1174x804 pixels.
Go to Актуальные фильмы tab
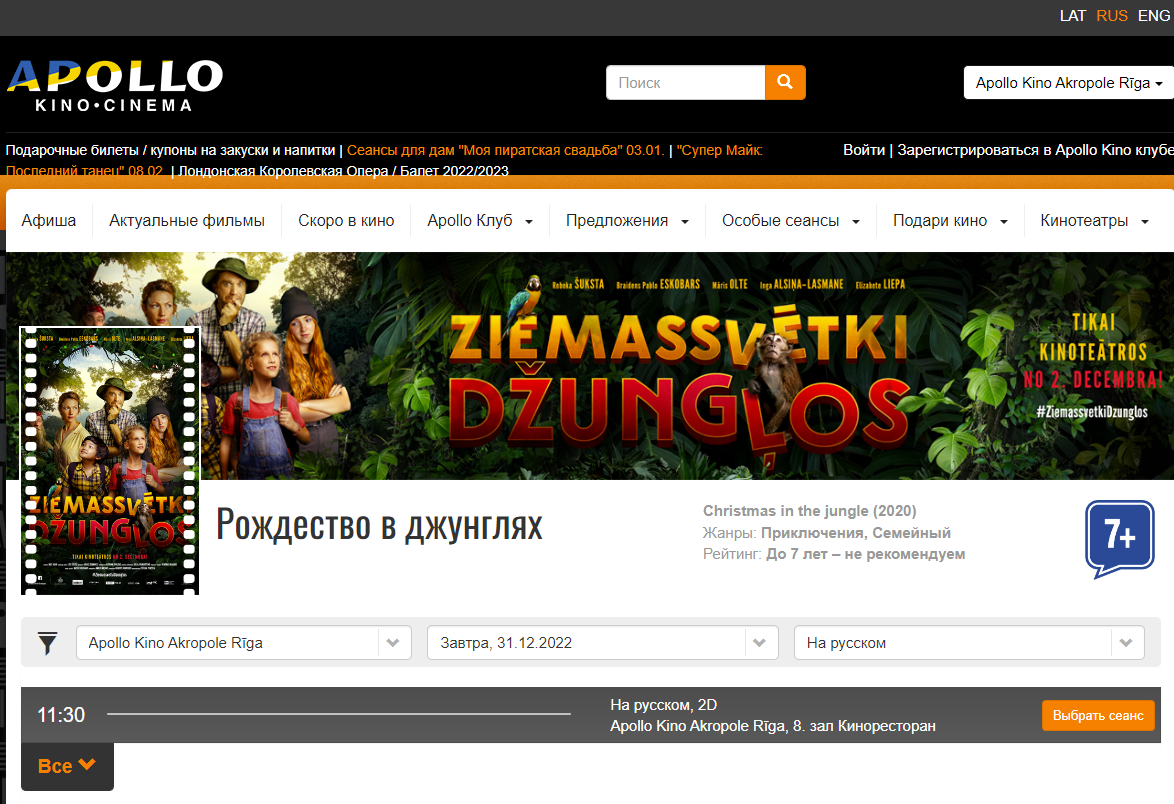(x=187, y=220)
